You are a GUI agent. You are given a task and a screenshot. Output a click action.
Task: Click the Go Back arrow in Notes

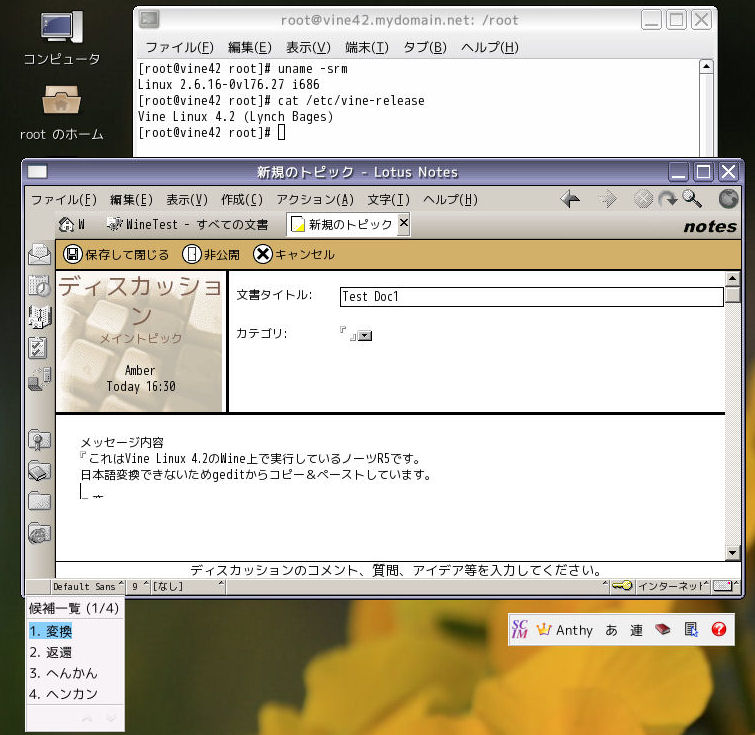click(x=571, y=199)
